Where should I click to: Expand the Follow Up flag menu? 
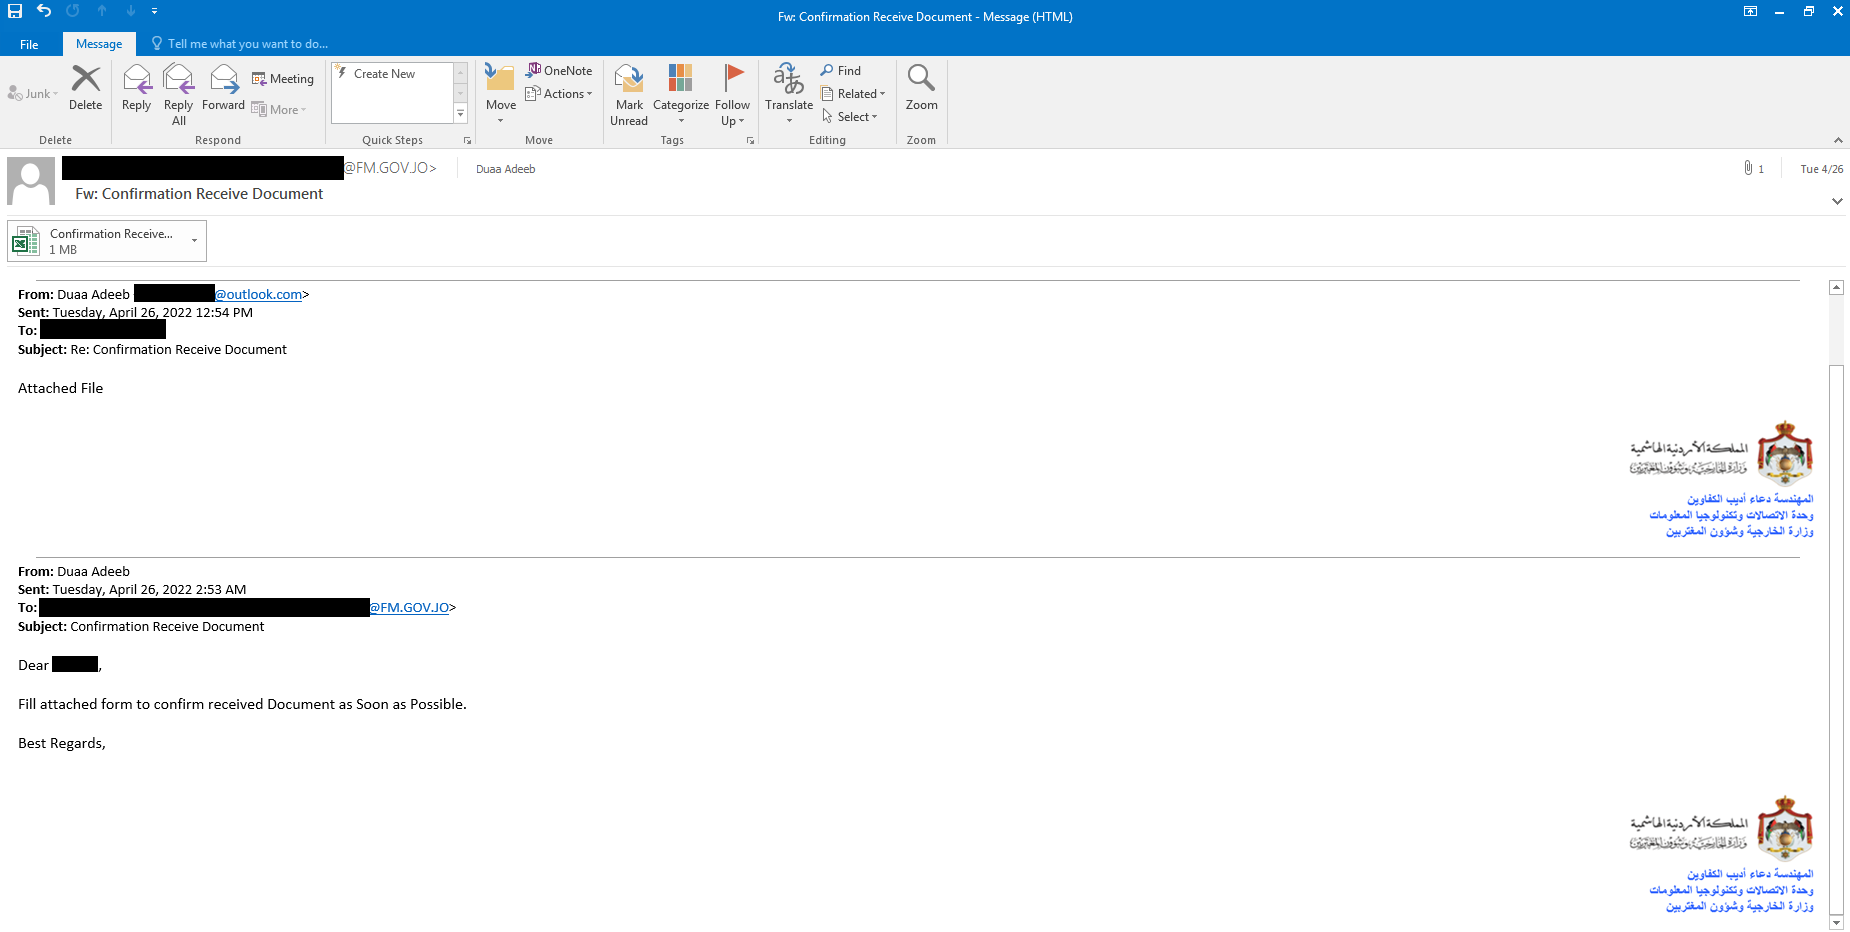click(732, 95)
